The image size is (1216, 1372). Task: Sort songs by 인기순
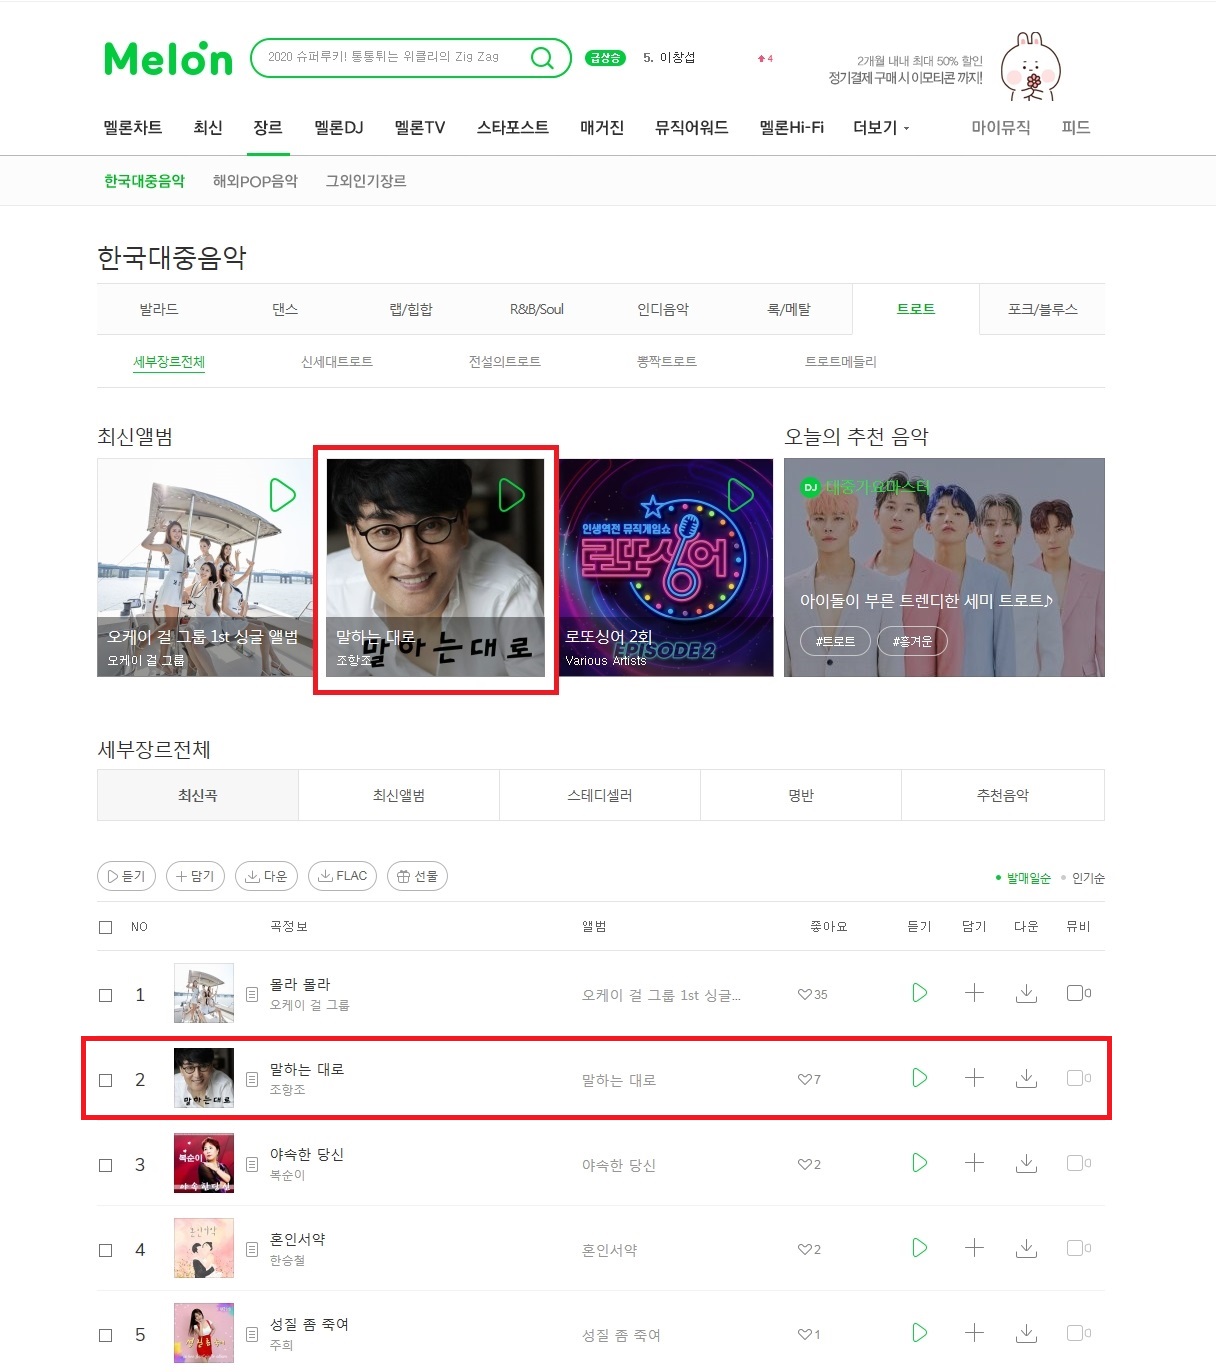click(1083, 878)
